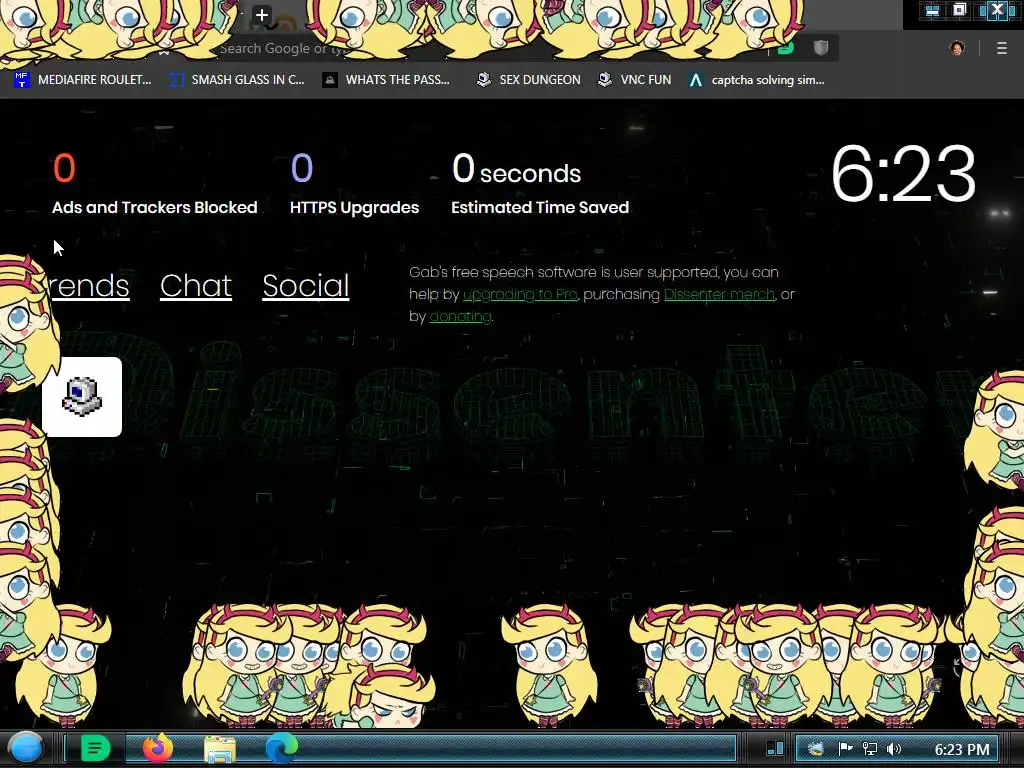Click the VNC FUN computer favicon
The image size is (1024, 768).
[605, 80]
